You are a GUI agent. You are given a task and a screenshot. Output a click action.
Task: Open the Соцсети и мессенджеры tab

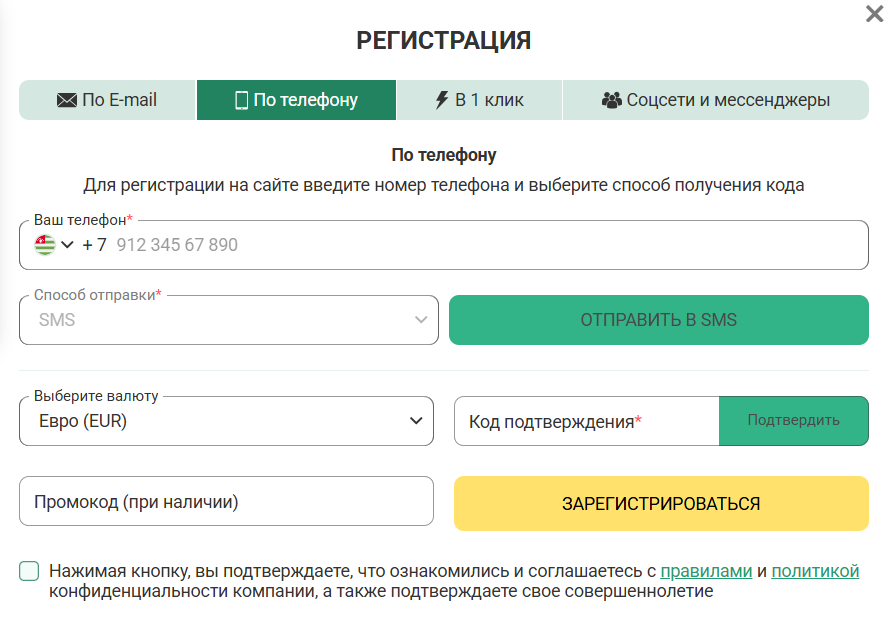coord(716,100)
